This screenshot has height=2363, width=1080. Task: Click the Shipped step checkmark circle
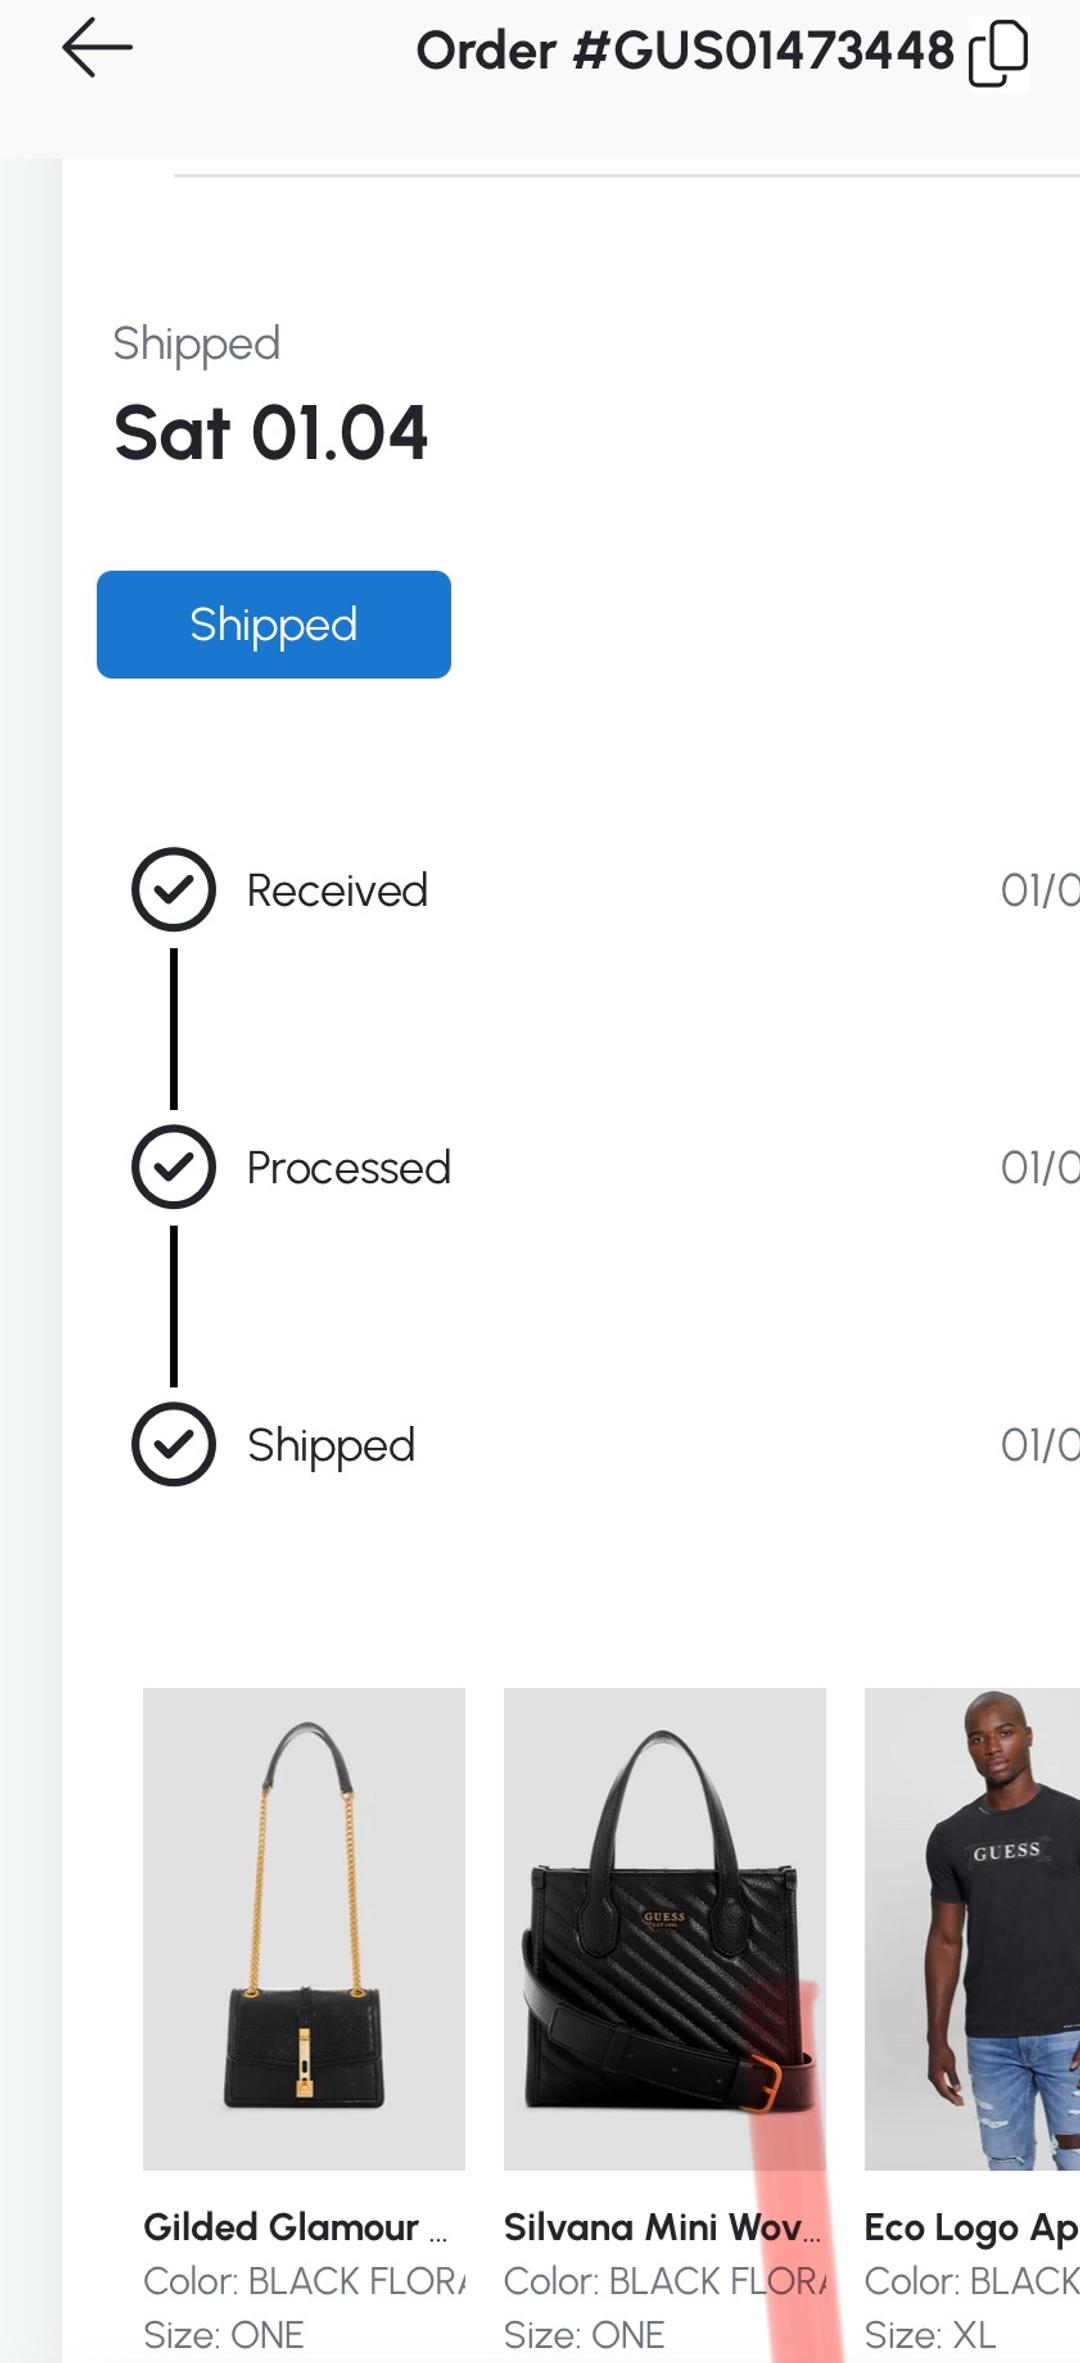(174, 1444)
